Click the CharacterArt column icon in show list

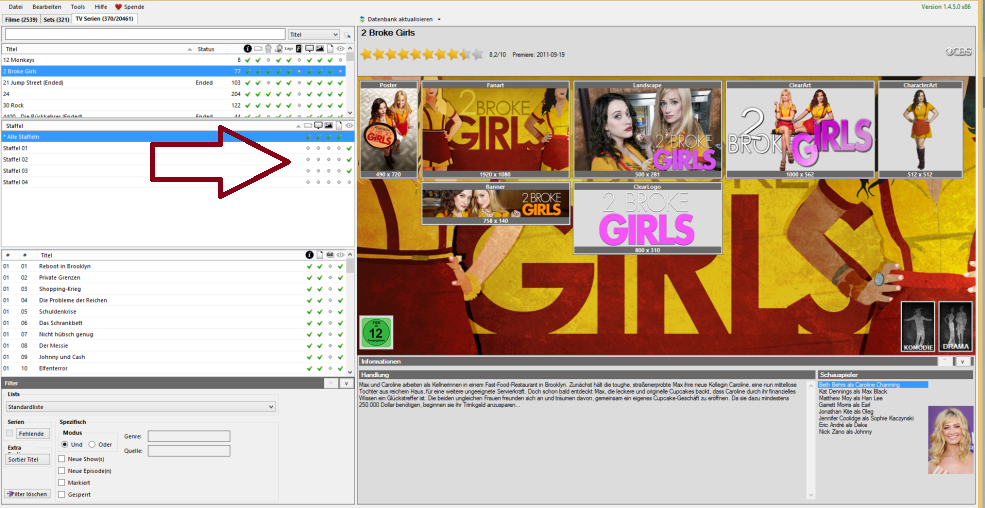(x=268, y=48)
